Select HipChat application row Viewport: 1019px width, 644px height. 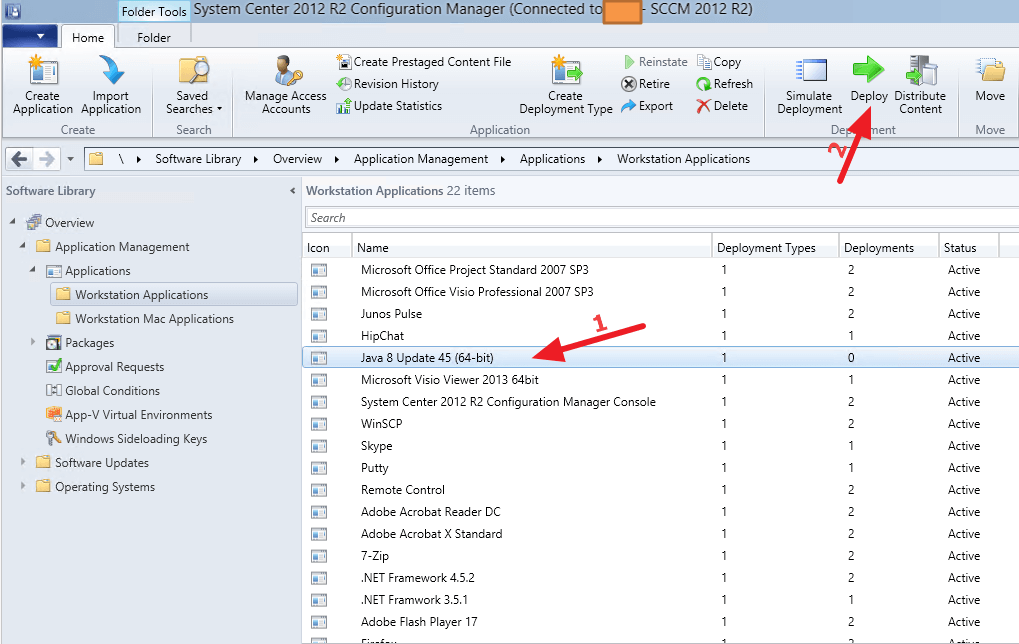(x=660, y=336)
